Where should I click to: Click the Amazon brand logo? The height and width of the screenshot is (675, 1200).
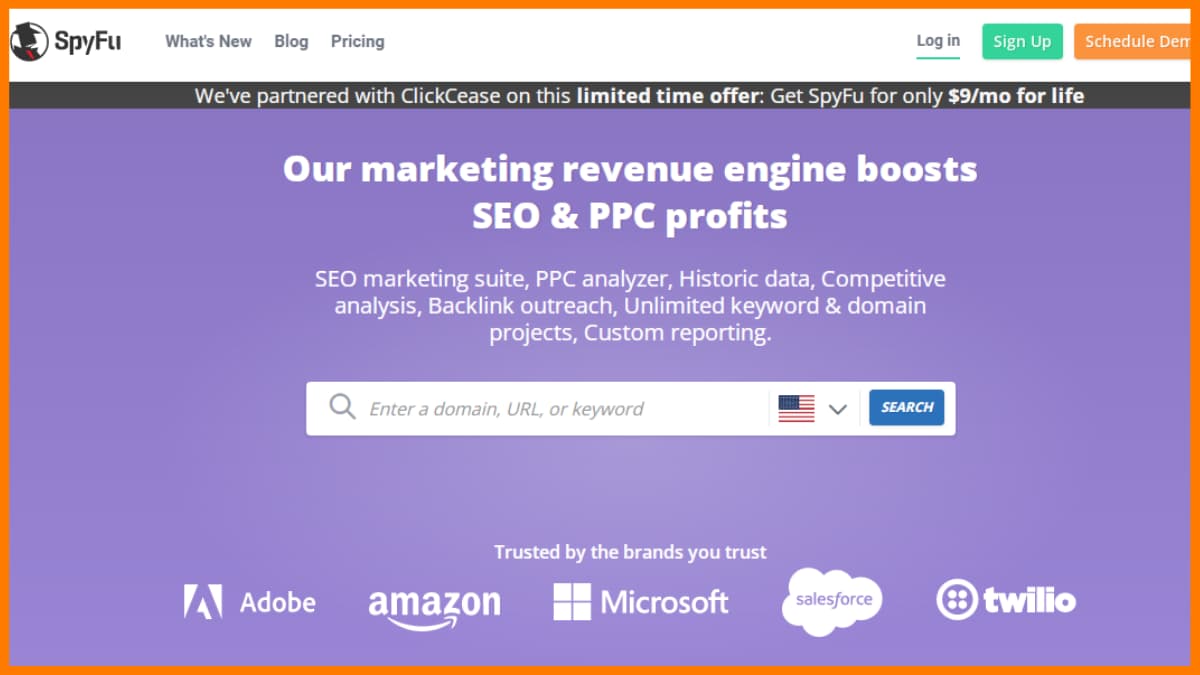[434, 606]
